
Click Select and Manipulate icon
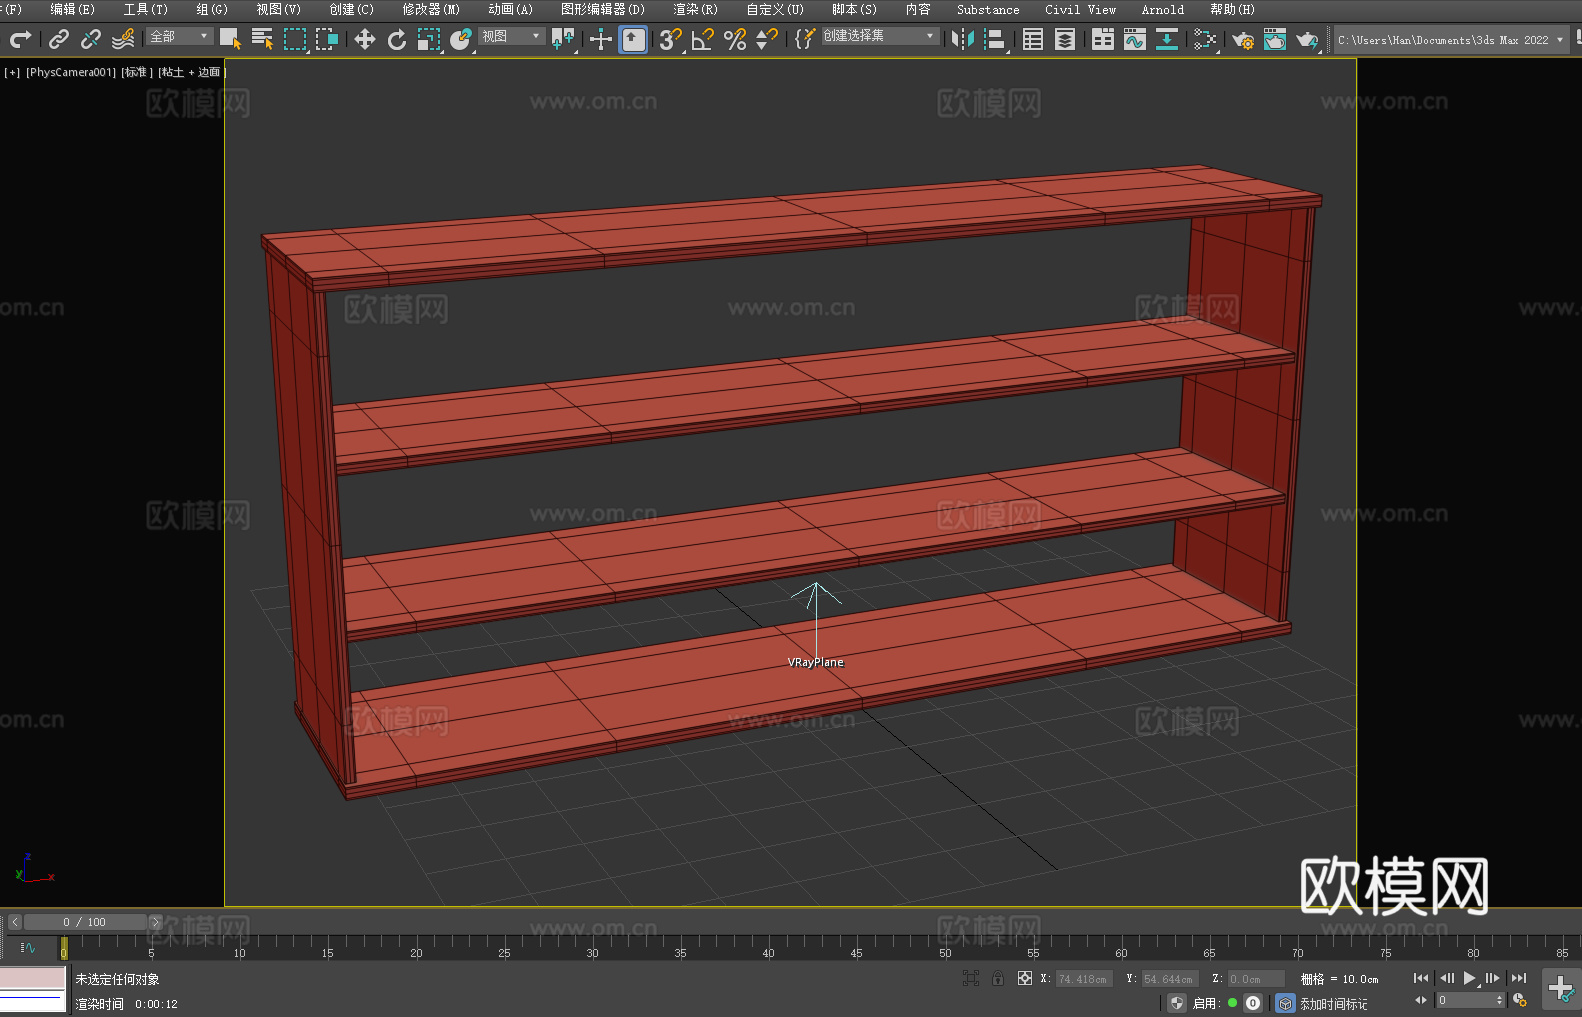click(x=600, y=39)
